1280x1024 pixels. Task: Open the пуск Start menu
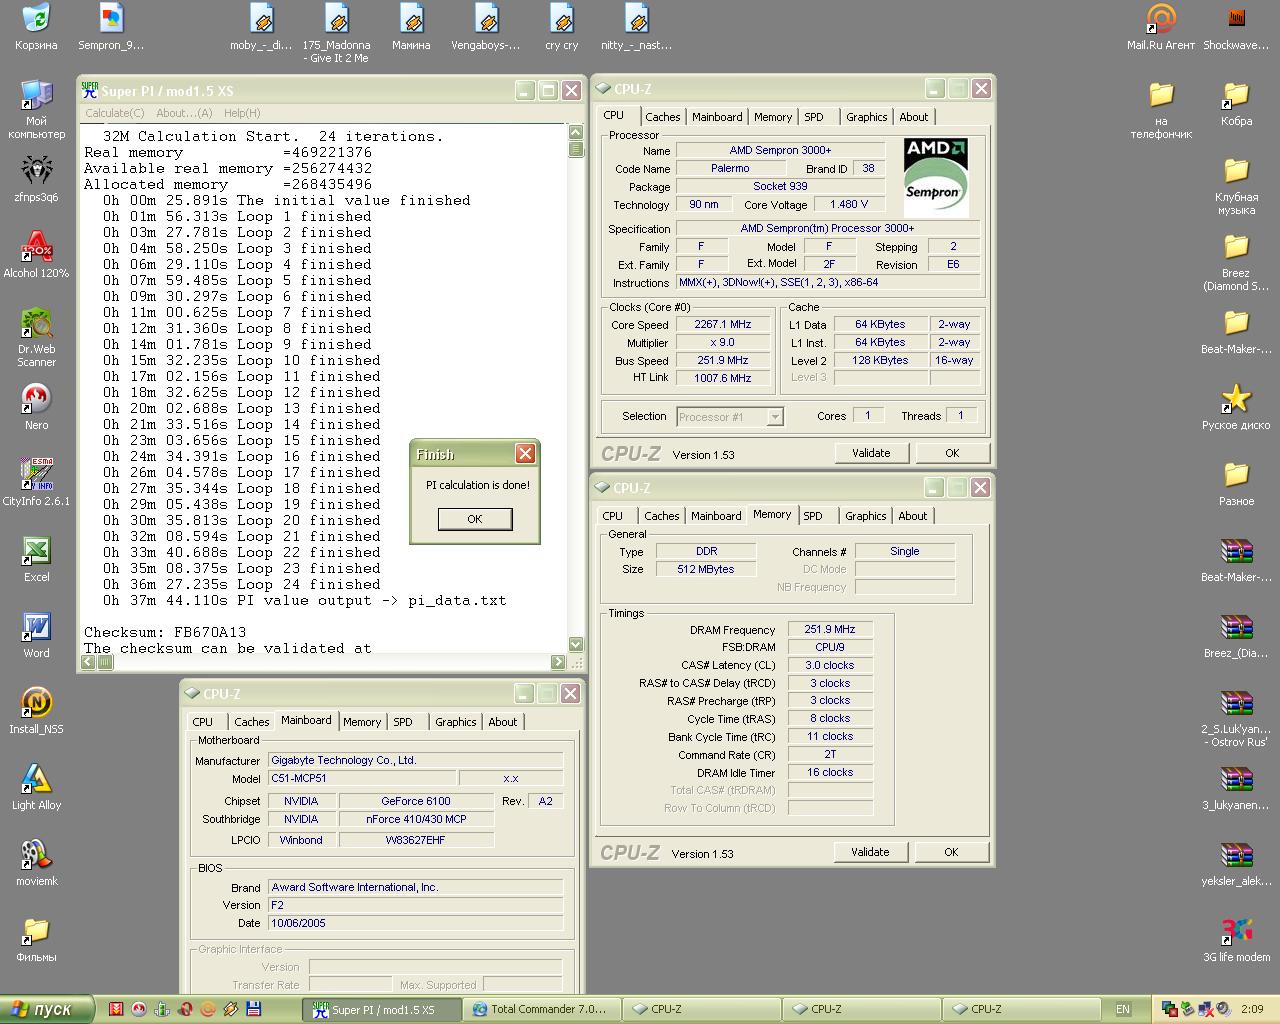tap(47, 1009)
